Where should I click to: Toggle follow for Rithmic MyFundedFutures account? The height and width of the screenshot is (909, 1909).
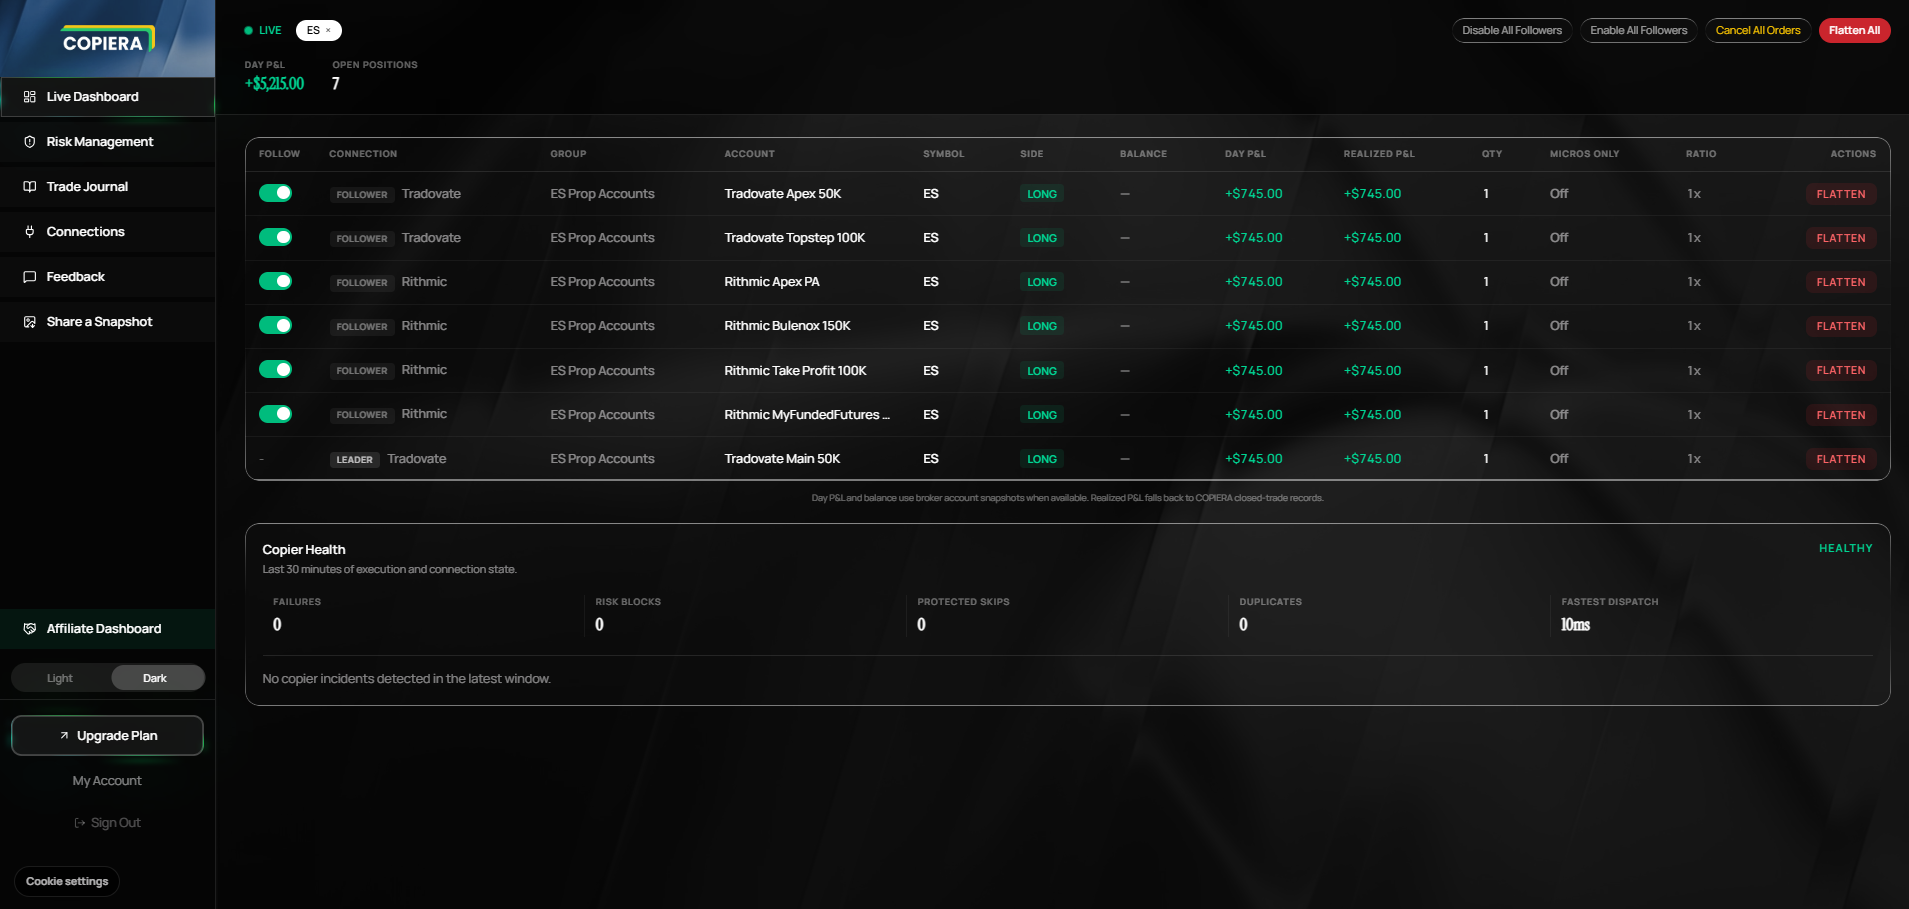click(275, 414)
